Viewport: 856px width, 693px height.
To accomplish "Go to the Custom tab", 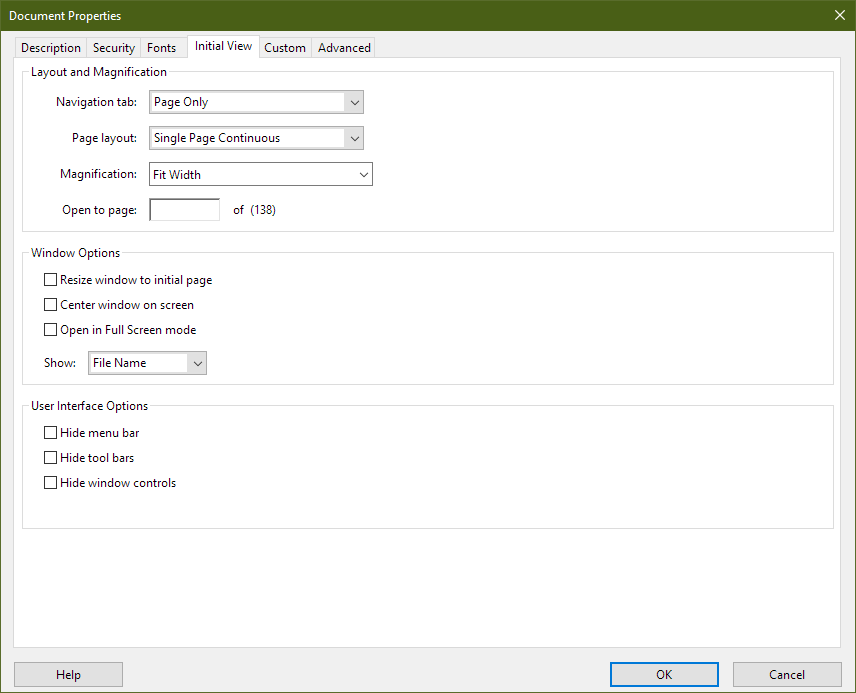I will [x=285, y=48].
